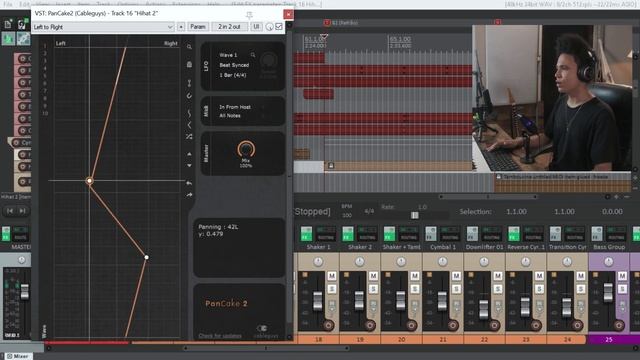Screen dimensions: 640x360
Task: Mute the Shaker + Tamb channel
Action: coord(415,276)
